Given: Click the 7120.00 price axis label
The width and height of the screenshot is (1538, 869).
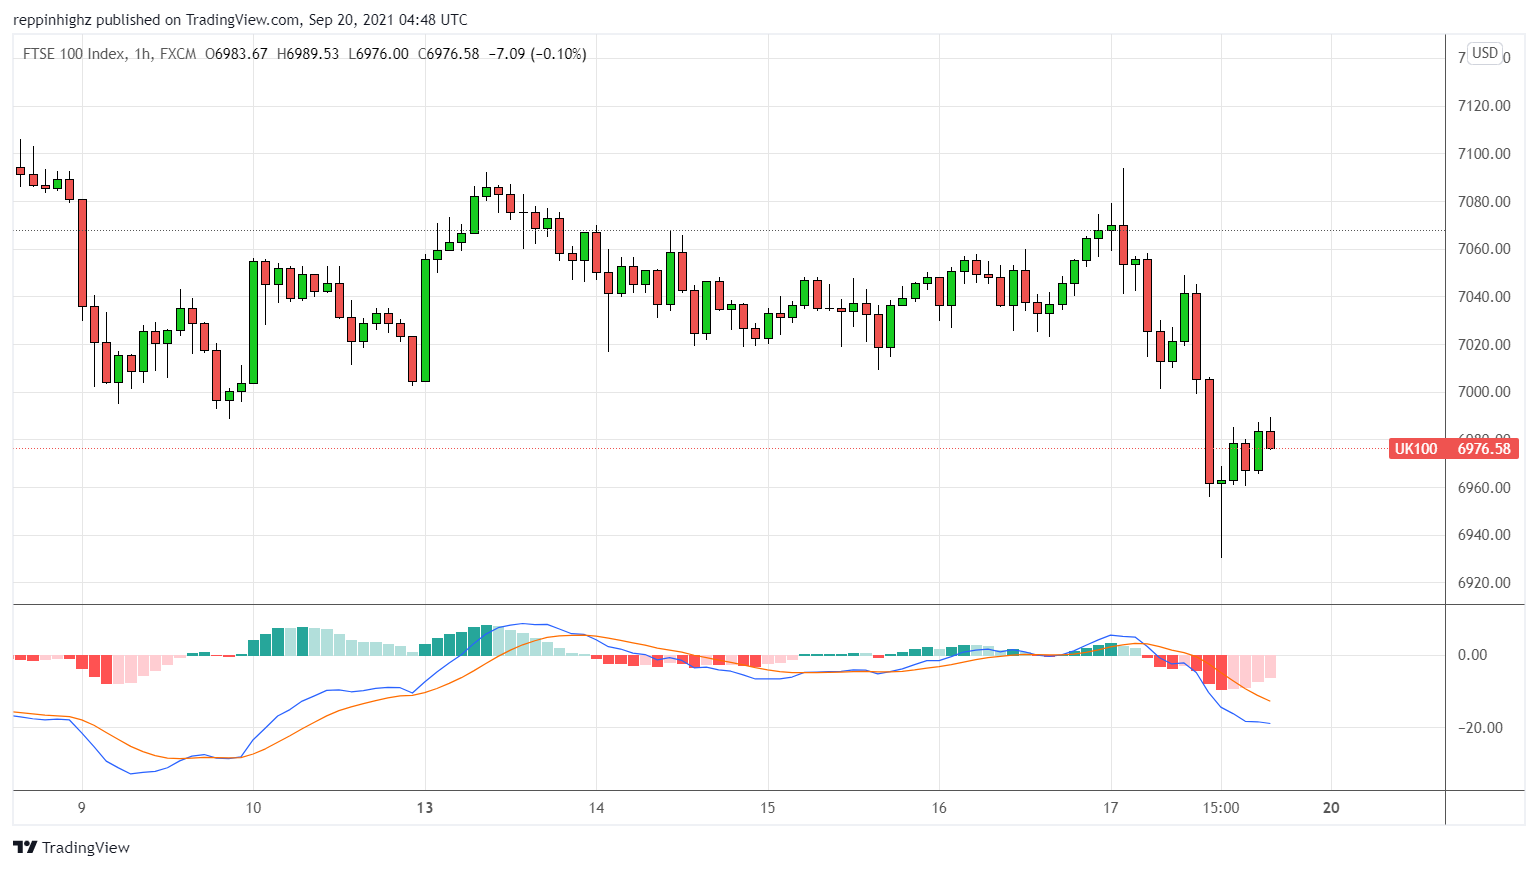Looking at the screenshot, I should (1484, 106).
